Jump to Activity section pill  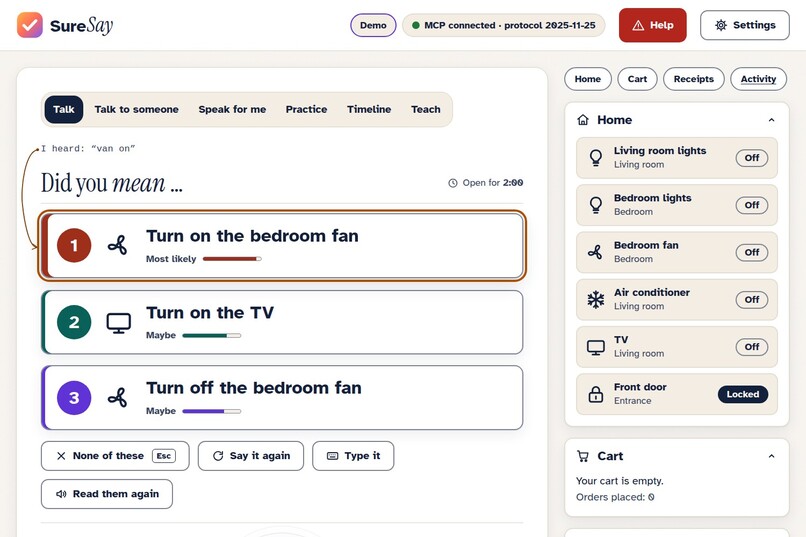pyautogui.click(x=758, y=79)
